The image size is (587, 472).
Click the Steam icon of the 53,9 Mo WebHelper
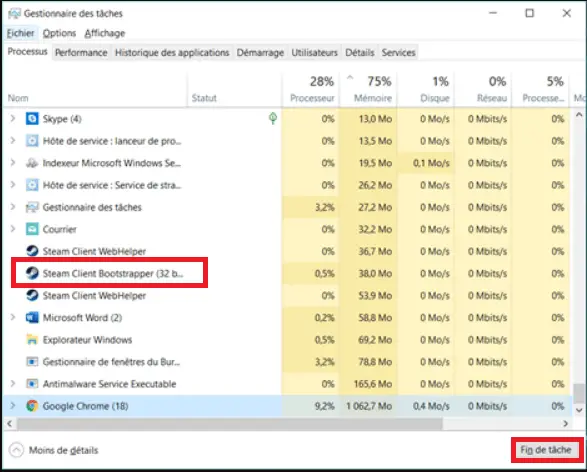(32, 295)
